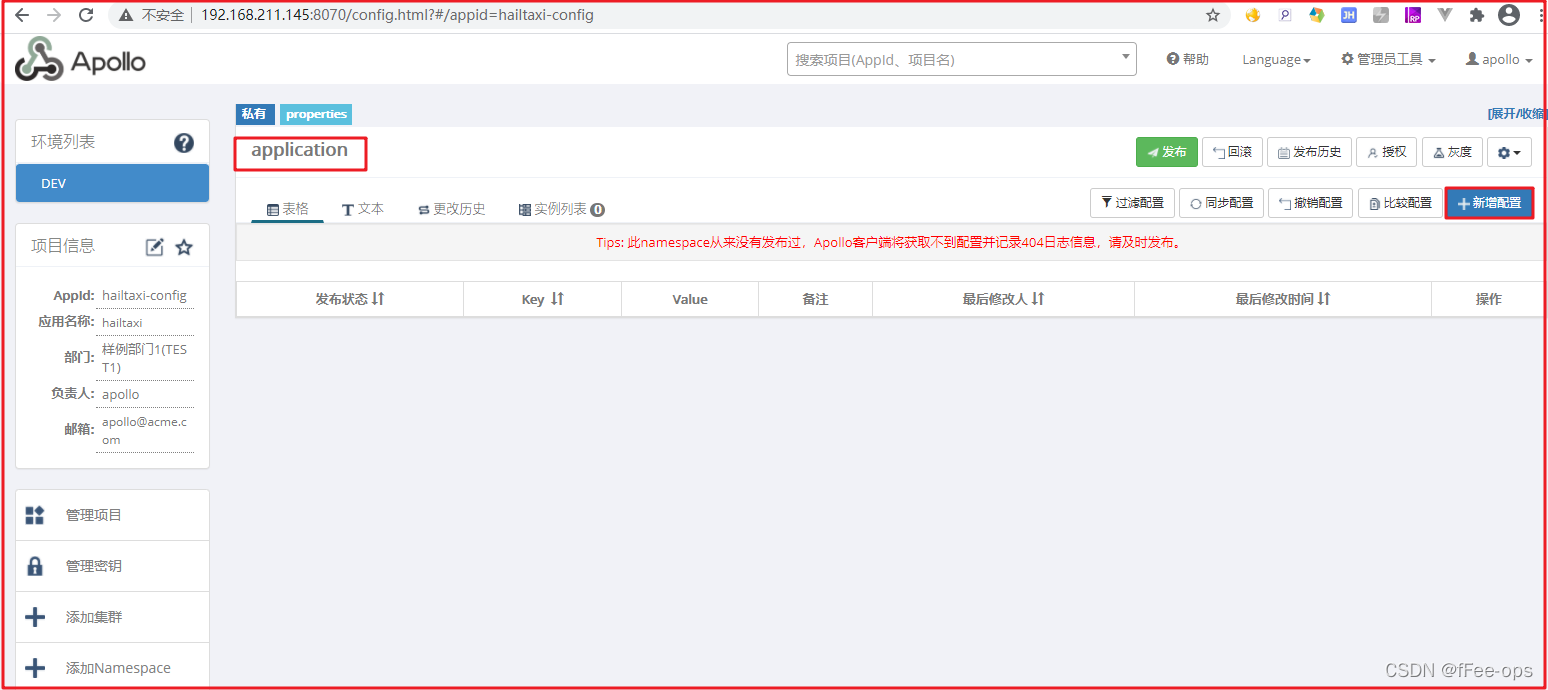Switch to the 实例列表 tab

[562, 209]
